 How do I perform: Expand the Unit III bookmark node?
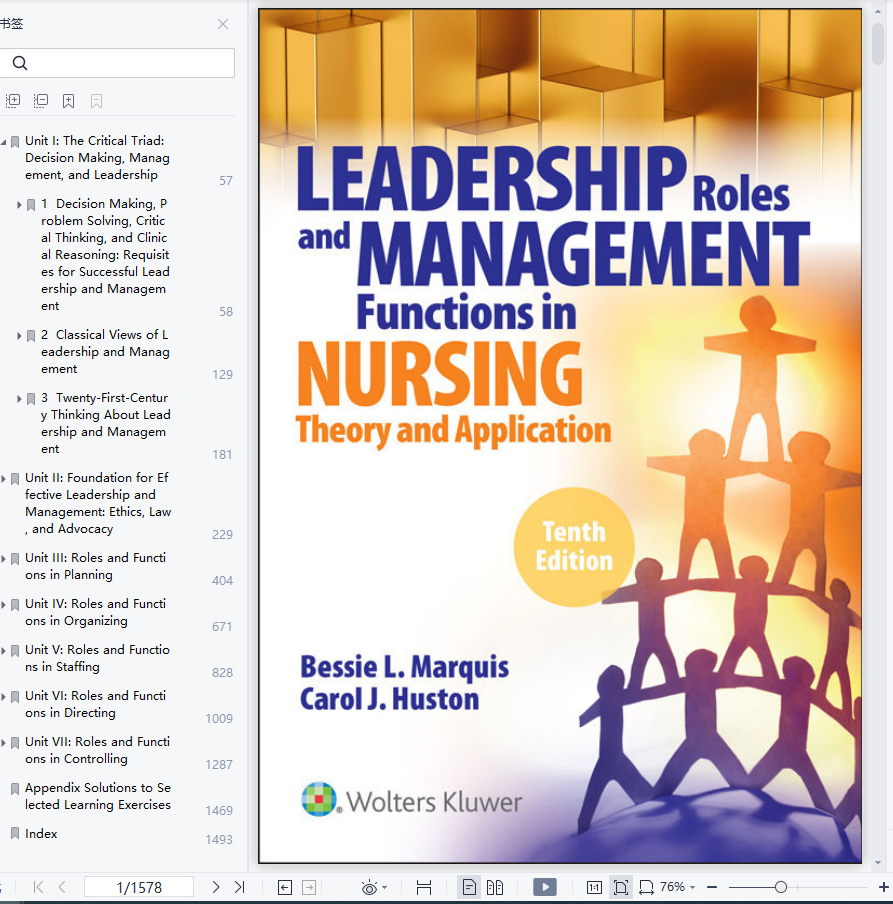pos(3,559)
